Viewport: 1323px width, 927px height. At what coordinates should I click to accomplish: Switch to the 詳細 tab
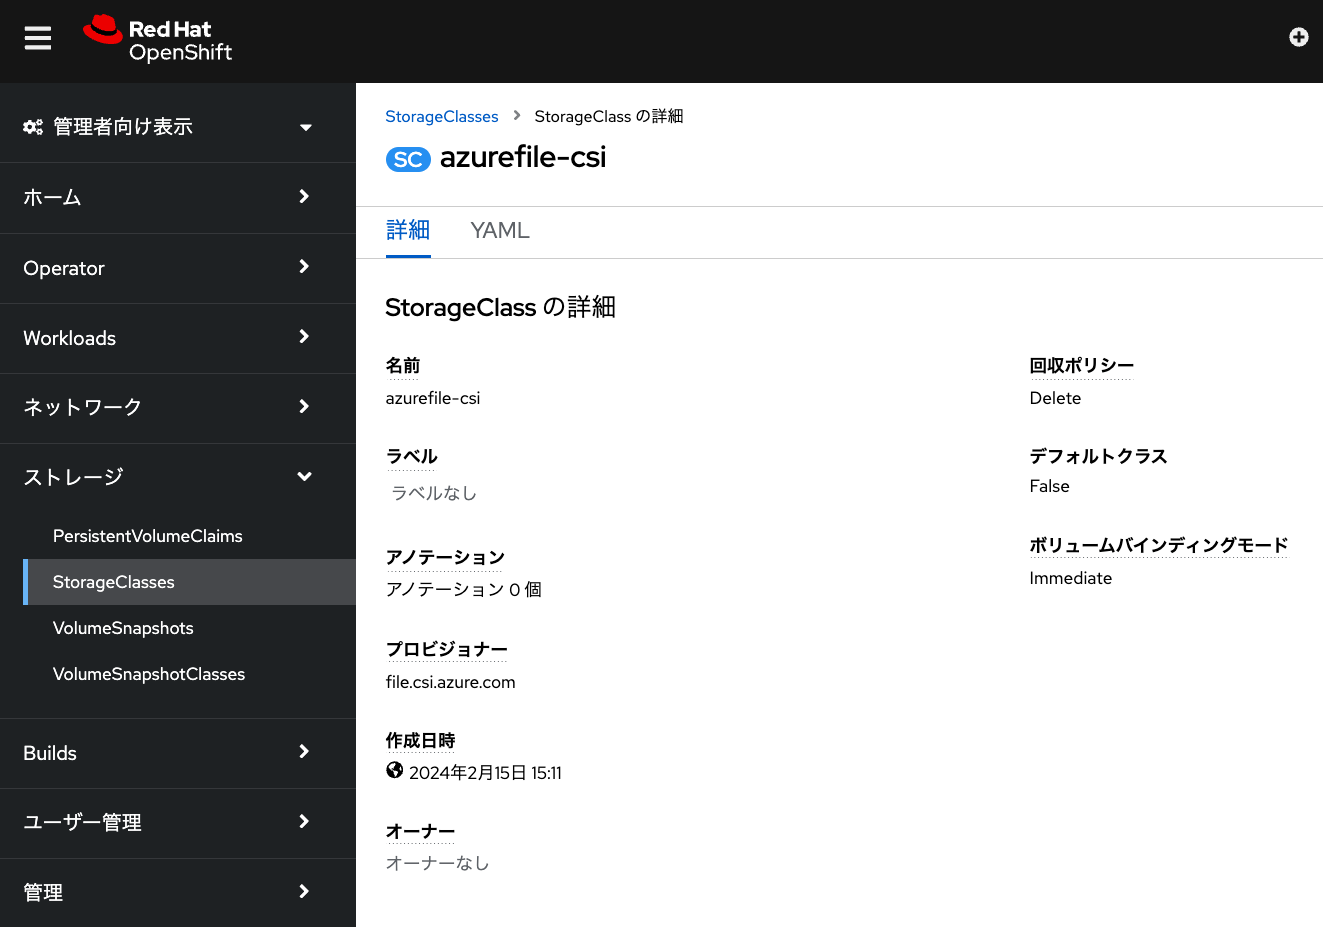pyautogui.click(x=408, y=231)
